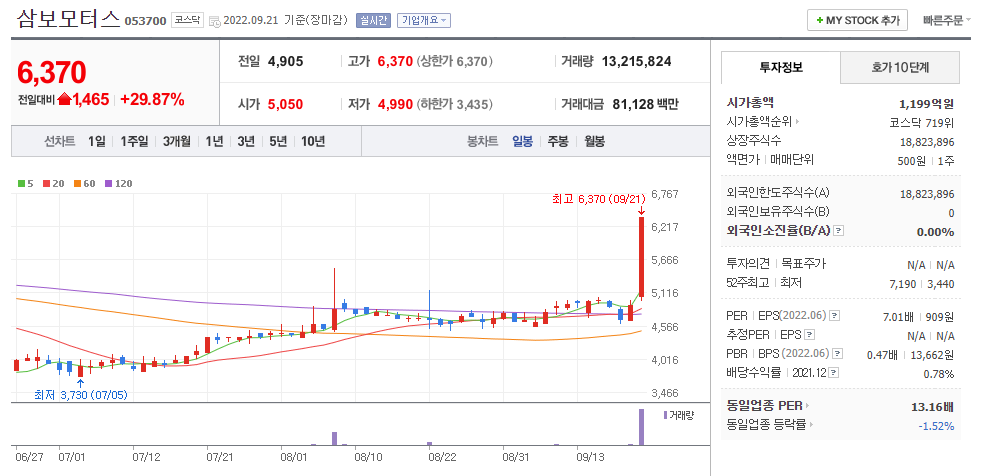
Task: Click the tall 09/21 volume bar
Action: point(641,427)
